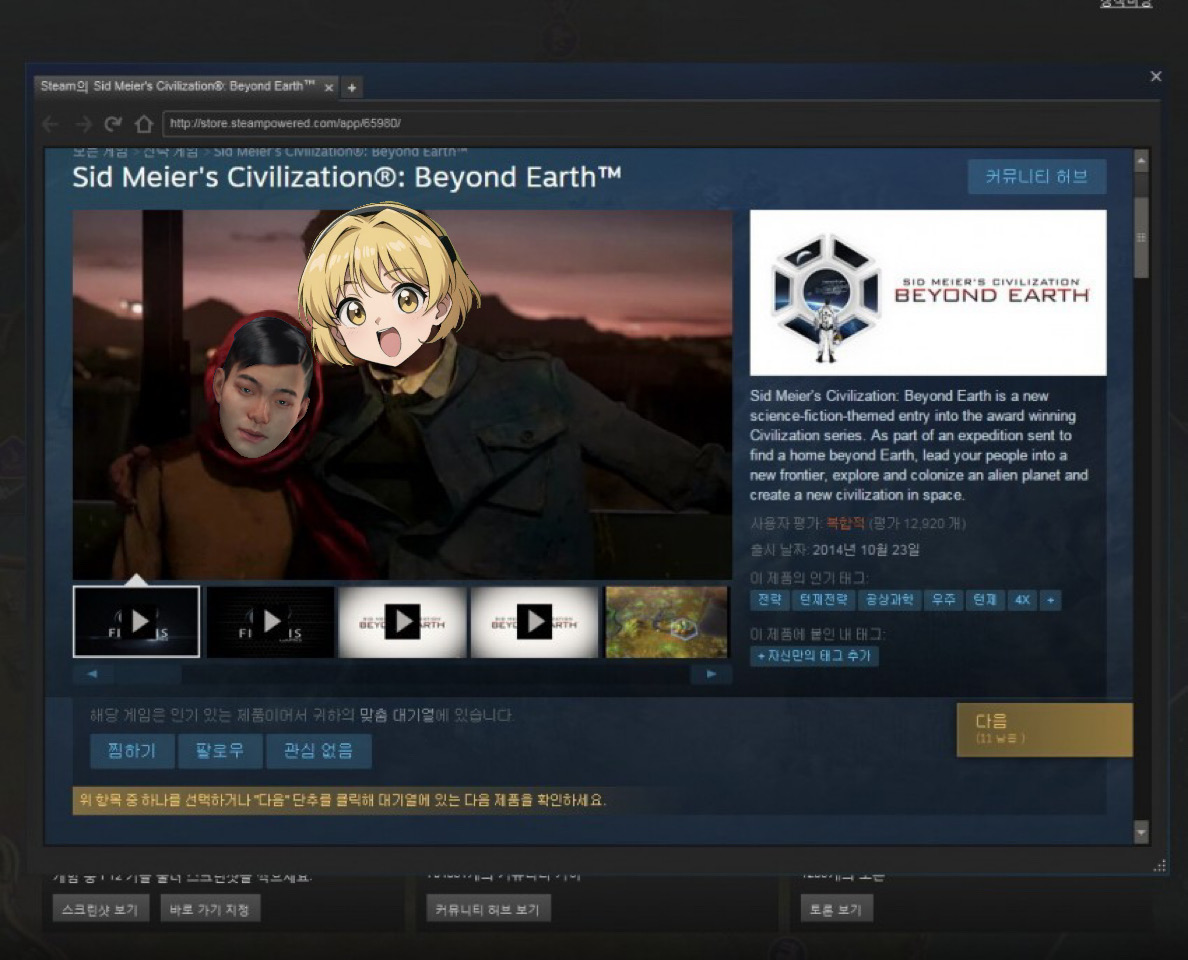Viewport: 1188px width, 960px height.
Task: Click the Beyond Earth header logo image
Action: click(x=928, y=292)
